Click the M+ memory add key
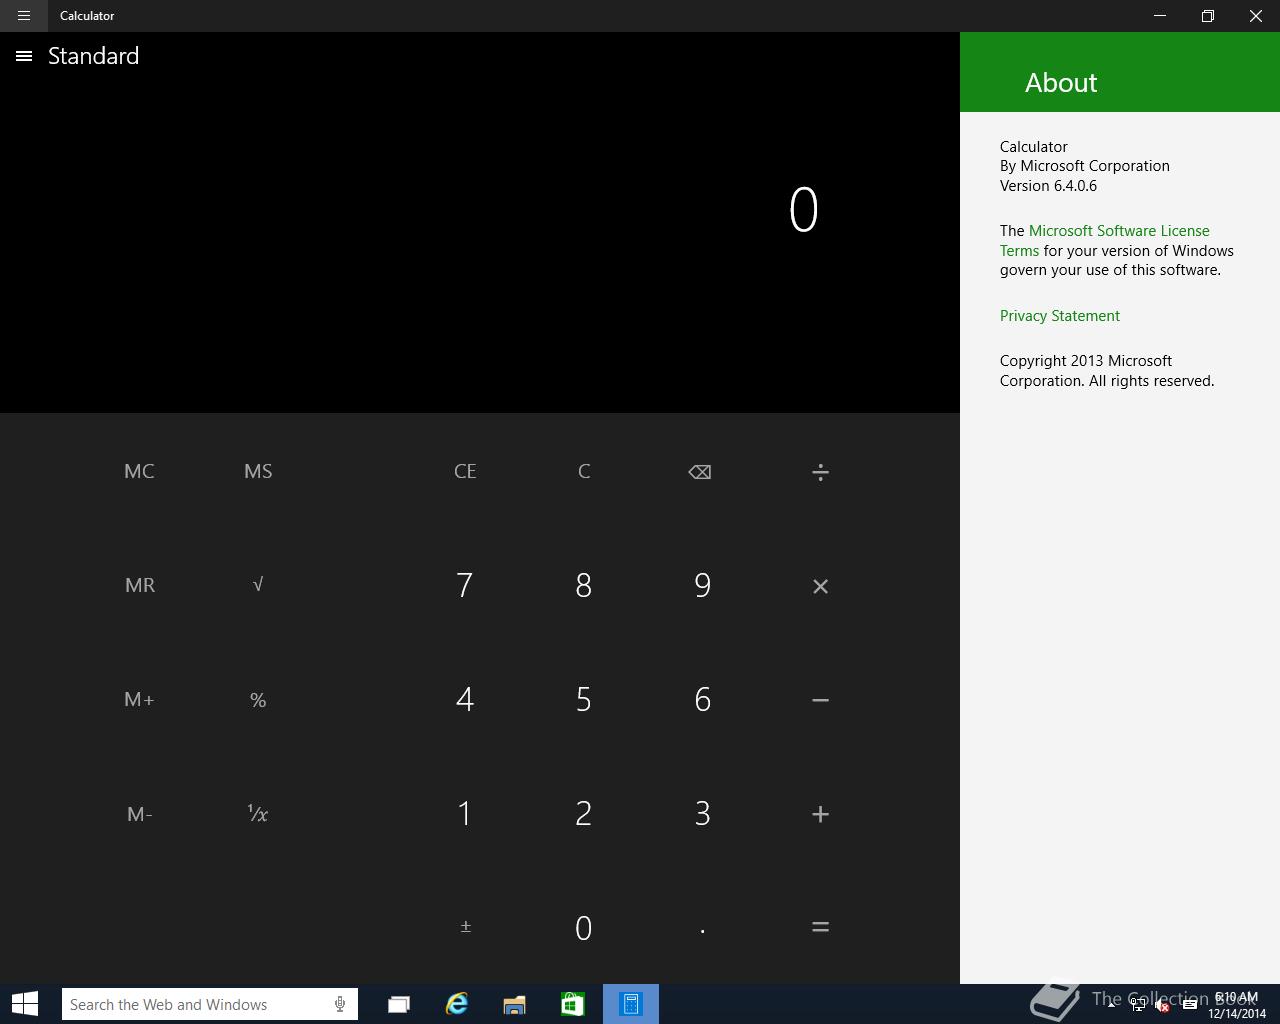Image resolution: width=1280 pixels, height=1024 pixels. 139,699
